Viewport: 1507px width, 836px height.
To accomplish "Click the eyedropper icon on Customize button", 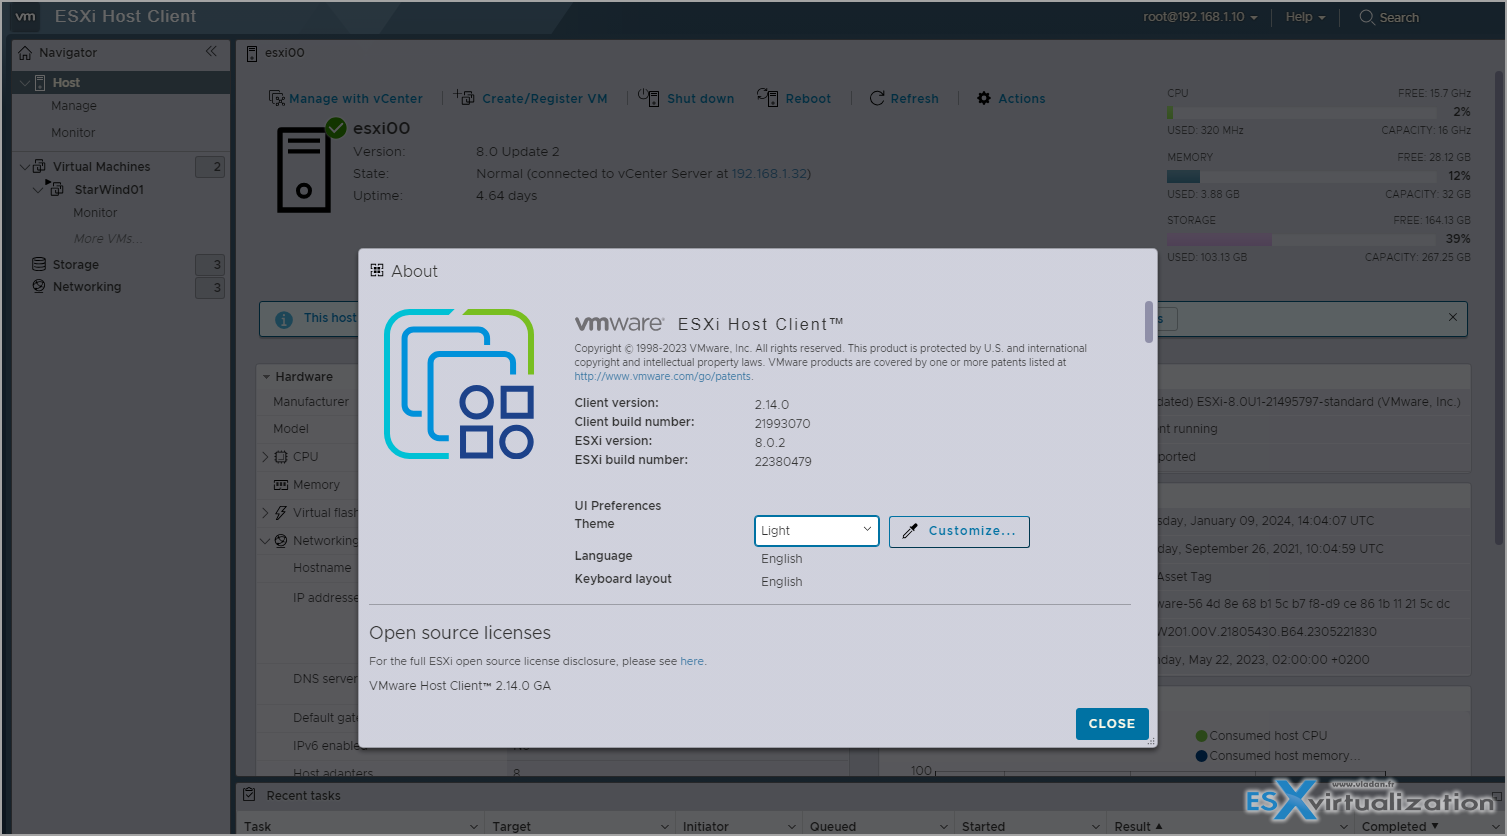I will [910, 531].
